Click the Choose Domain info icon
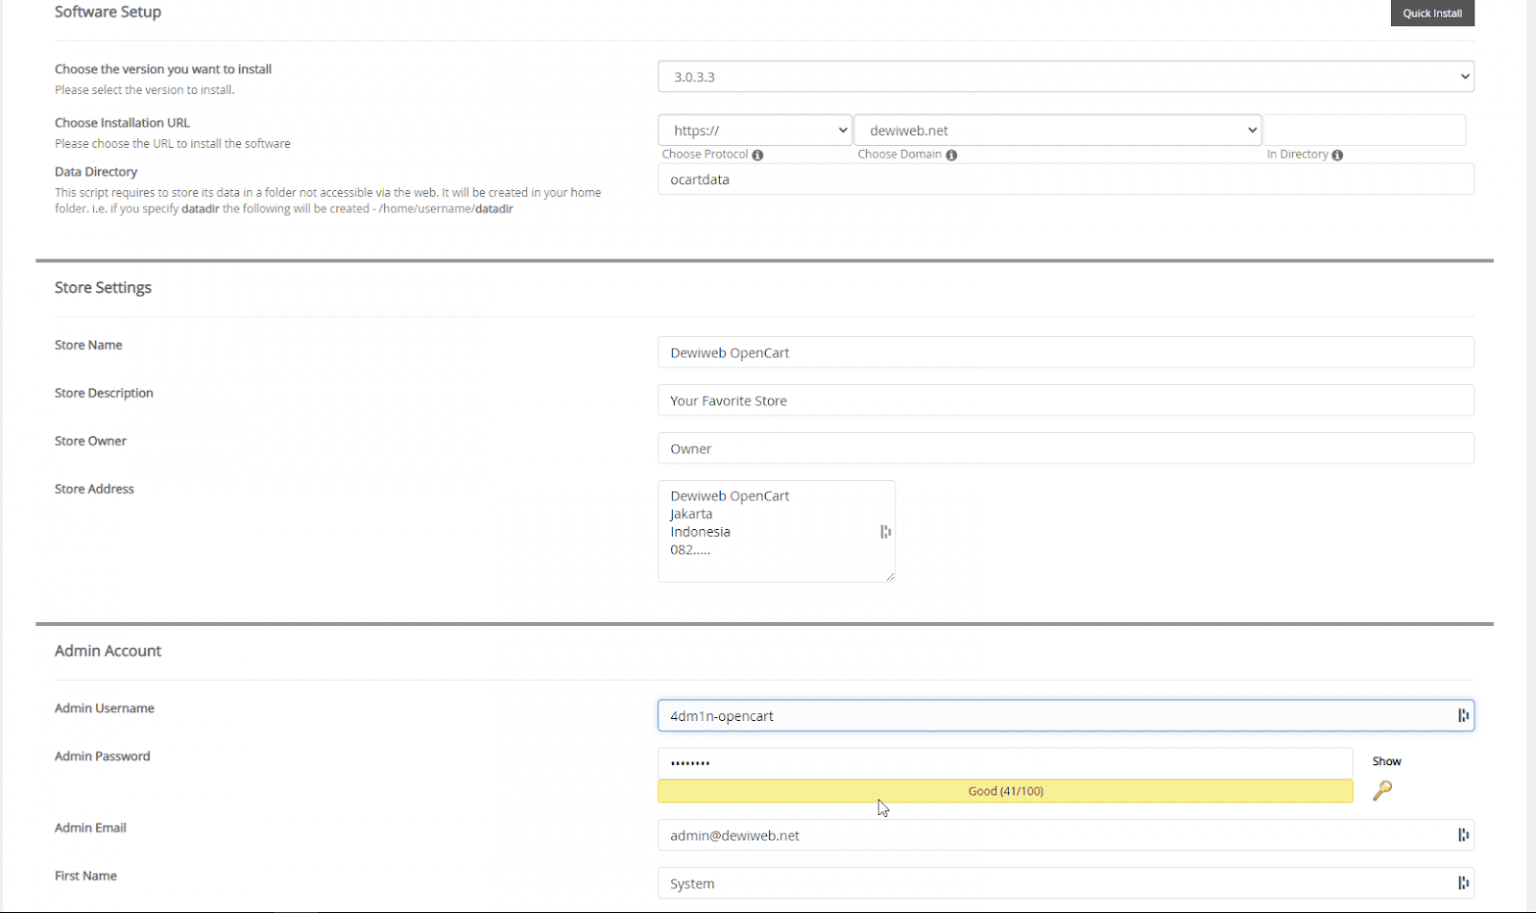 tap(951, 155)
